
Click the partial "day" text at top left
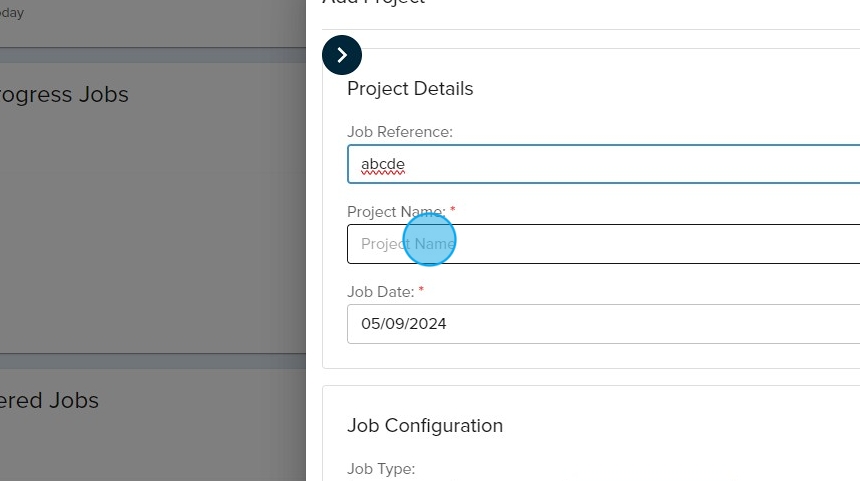12,13
